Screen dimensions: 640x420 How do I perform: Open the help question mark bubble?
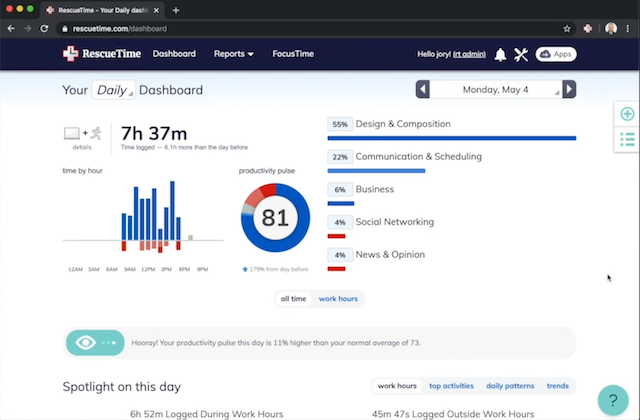pos(613,400)
